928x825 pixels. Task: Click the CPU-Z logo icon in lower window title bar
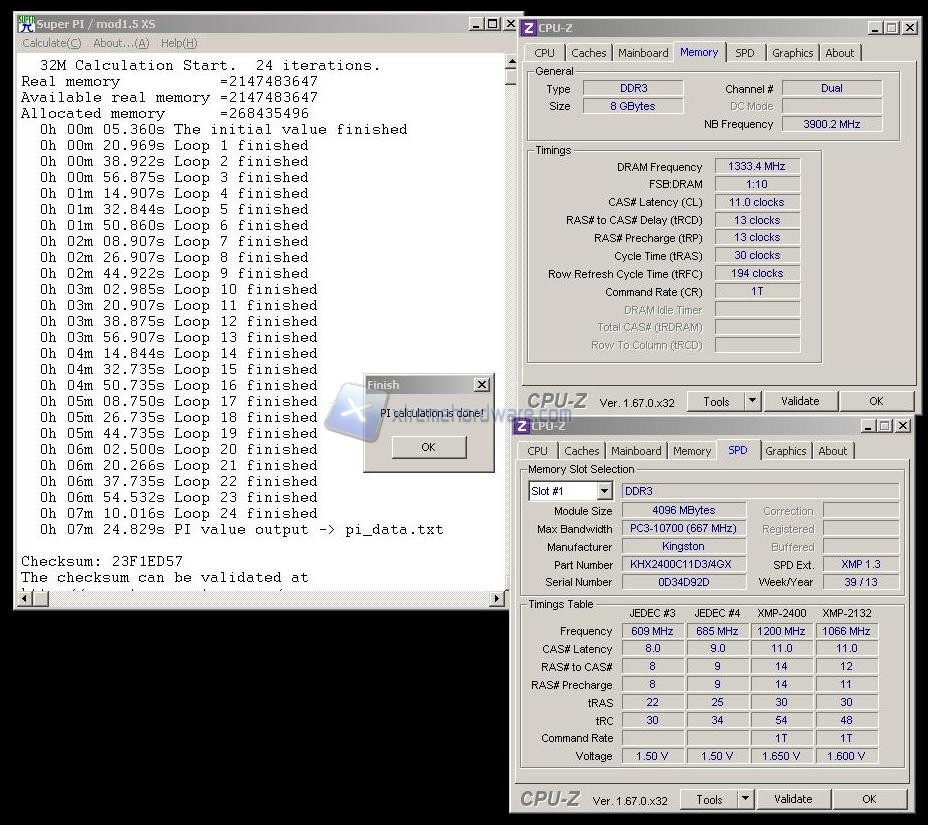point(521,426)
